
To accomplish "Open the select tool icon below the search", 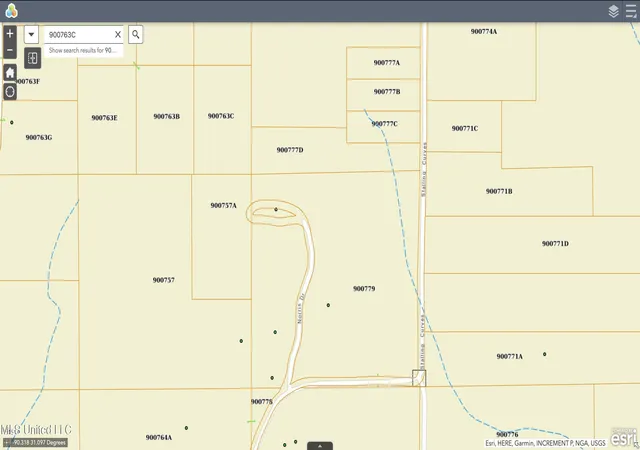I will [33, 58].
